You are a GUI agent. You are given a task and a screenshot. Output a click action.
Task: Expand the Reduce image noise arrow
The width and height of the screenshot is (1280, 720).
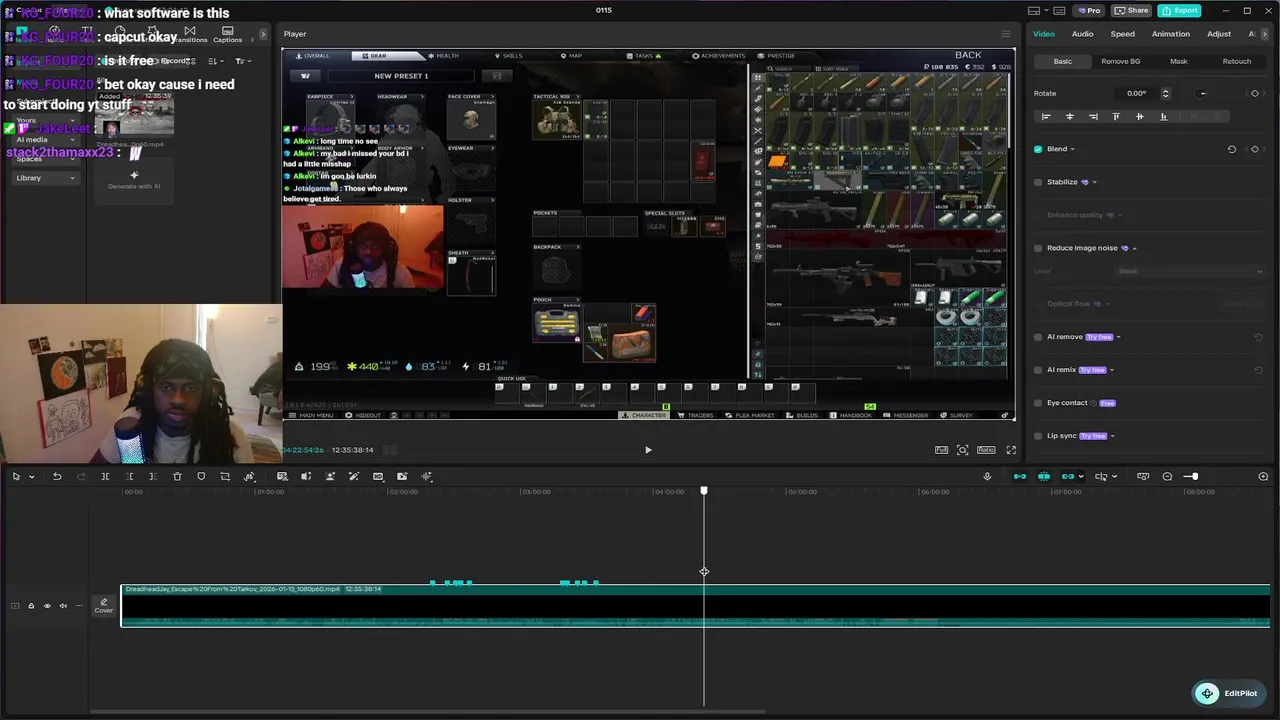[x=1134, y=248]
